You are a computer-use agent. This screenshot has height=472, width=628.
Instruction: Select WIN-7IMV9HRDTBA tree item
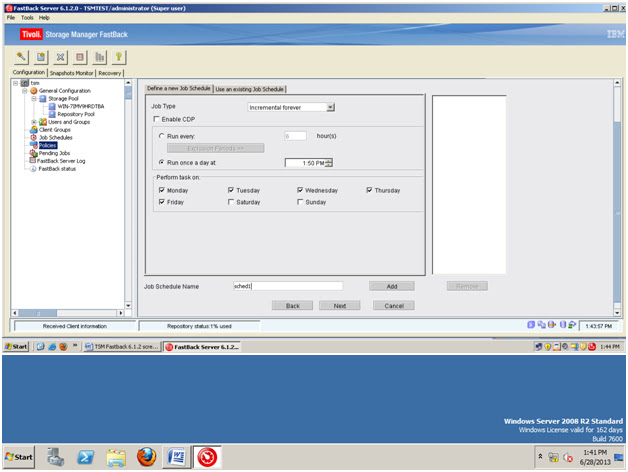[x=81, y=106]
